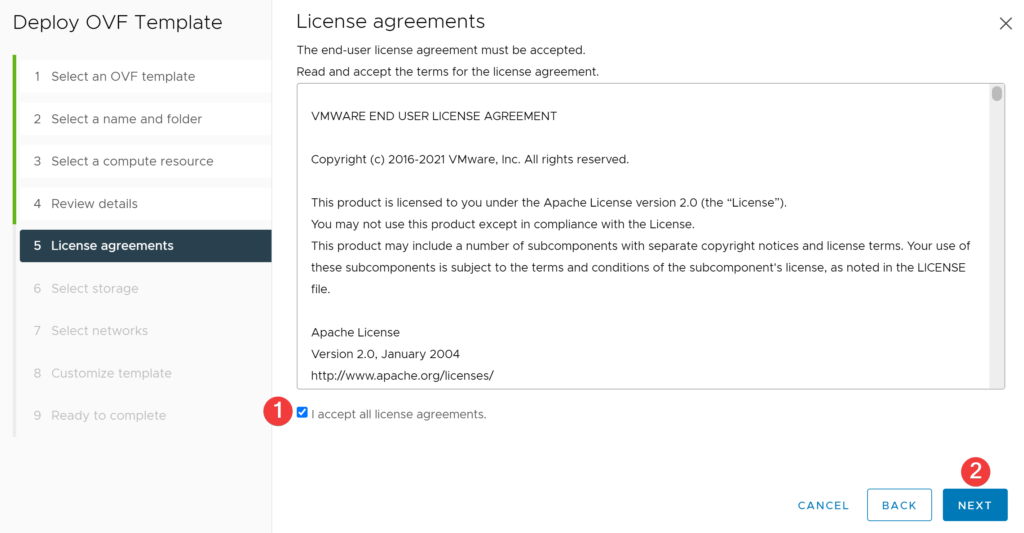This screenshot has height=533, width=1024.
Task: Cancel the OVF deployment wizard
Action: pyautogui.click(x=823, y=506)
